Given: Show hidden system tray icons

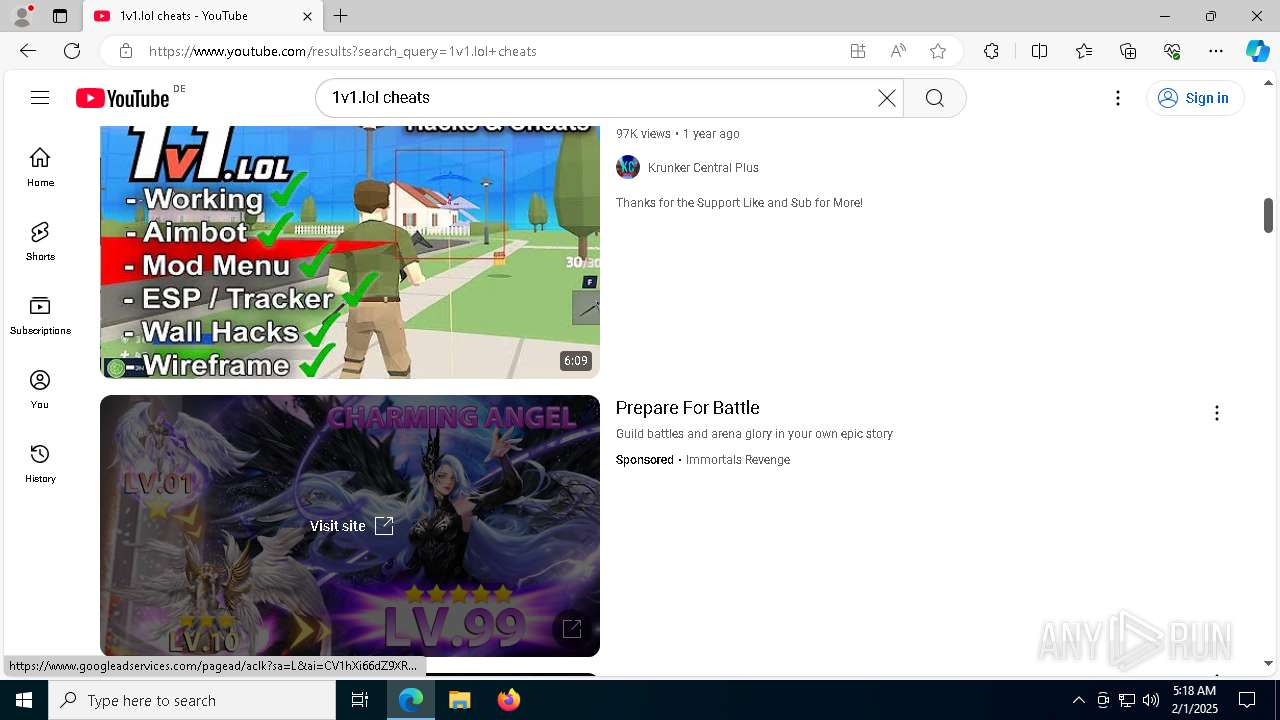Looking at the screenshot, I should point(1078,700).
